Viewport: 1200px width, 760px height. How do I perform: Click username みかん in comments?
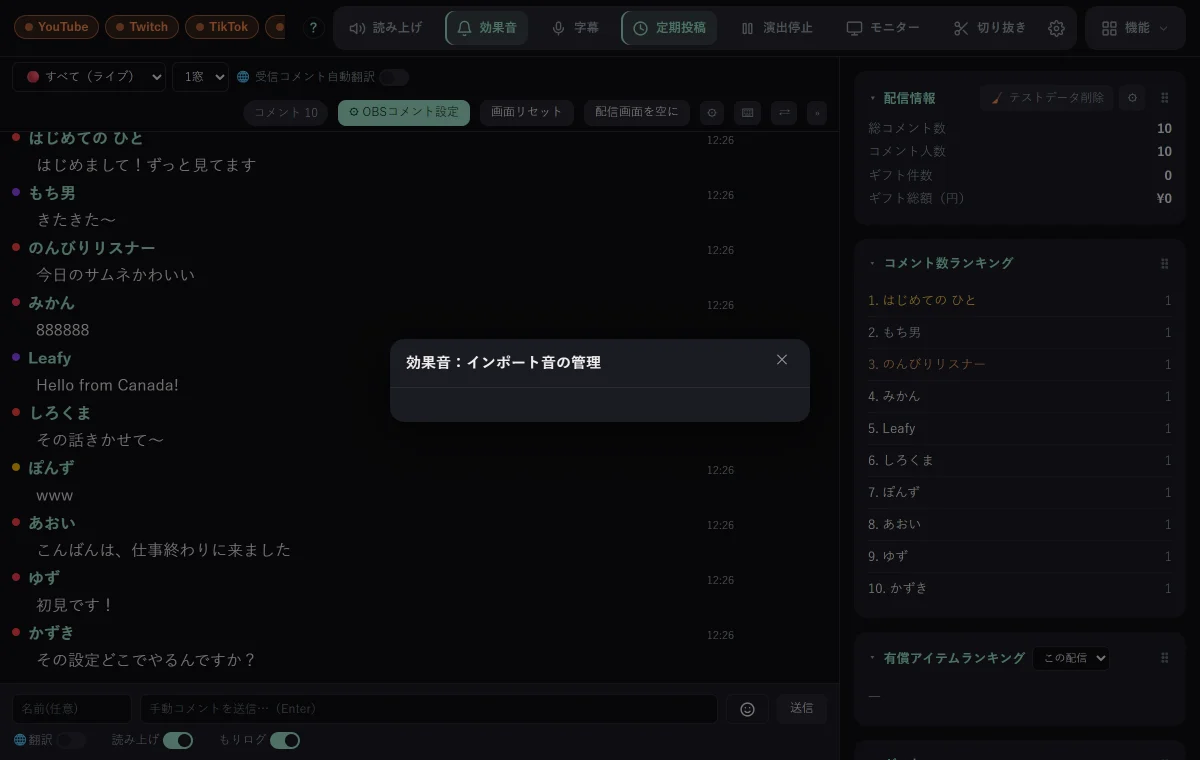point(52,303)
